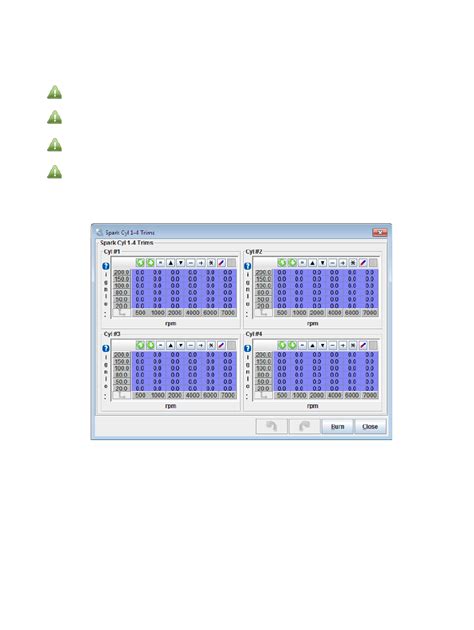Click the Cyl #2 fetch-from-ECU green icon
This screenshot has width=474, height=630.
[x=282, y=263]
